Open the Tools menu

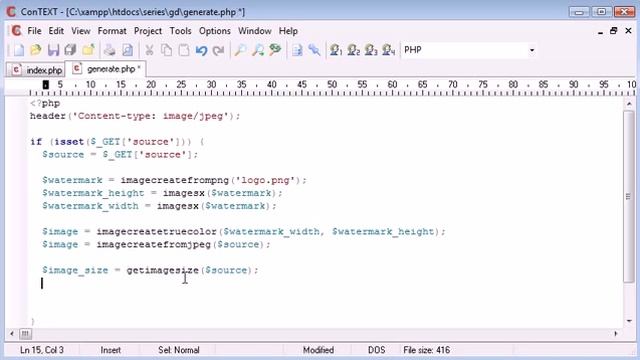pyautogui.click(x=180, y=31)
